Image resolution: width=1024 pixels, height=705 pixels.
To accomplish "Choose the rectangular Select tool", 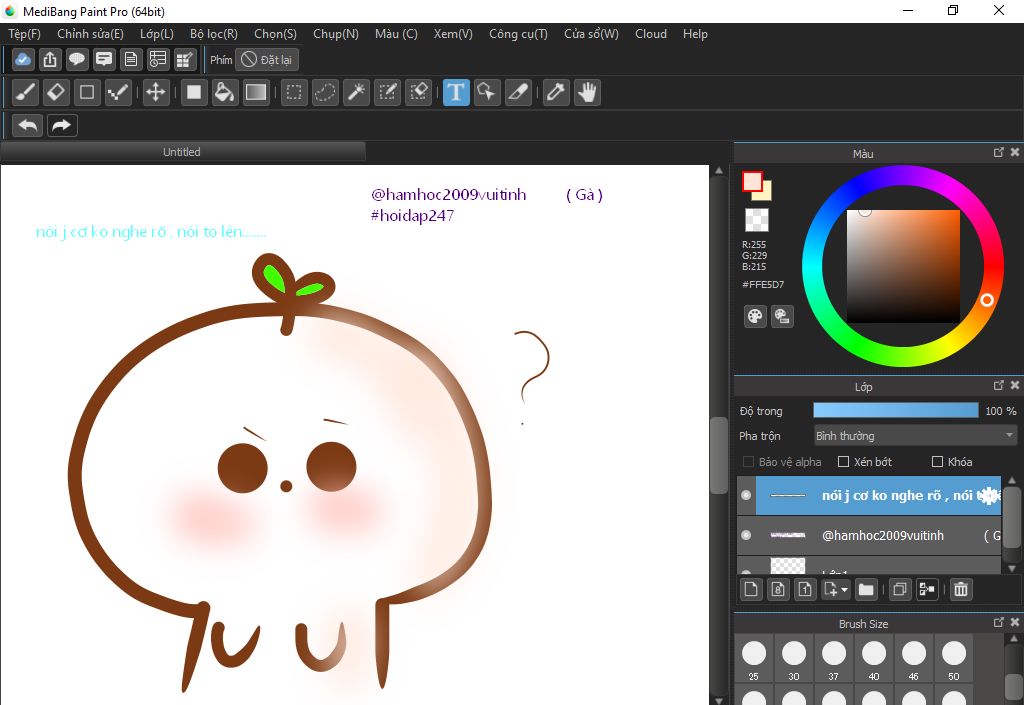I will 294,92.
